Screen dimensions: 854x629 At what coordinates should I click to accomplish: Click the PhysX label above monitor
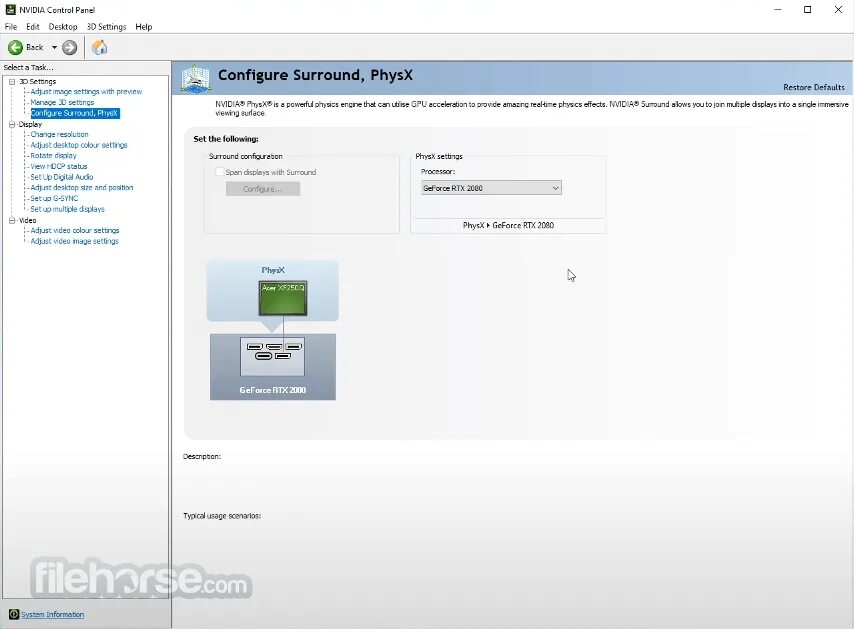(x=273, y=270)
